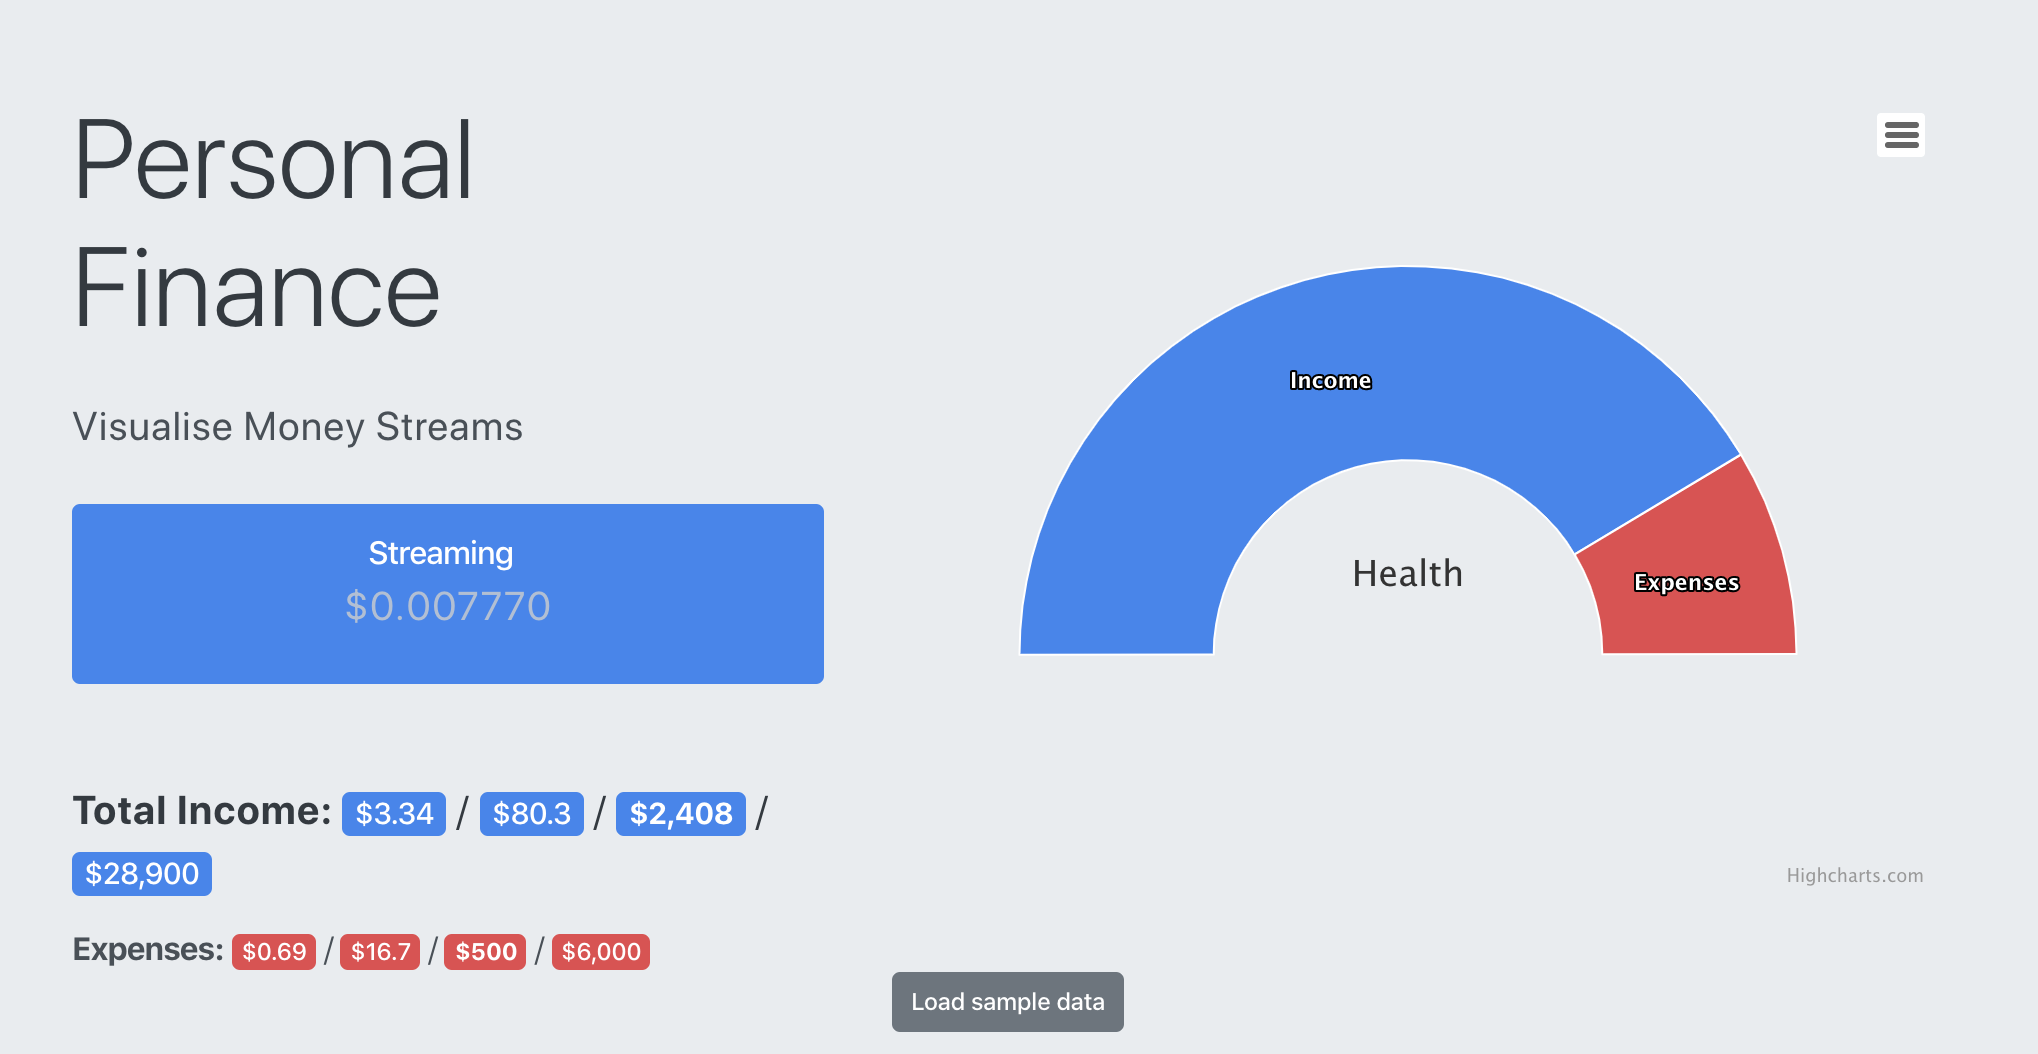Viewport: 2038px width, 1054px height.
Task: Select the $0.007770 streaming amount
Action: [448, 606]
